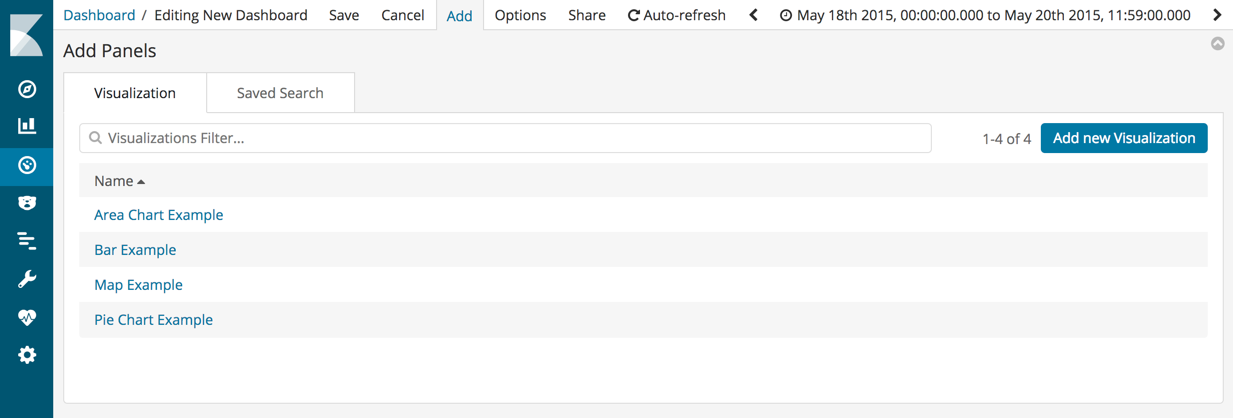Open the time range picker
This screenshot has width=1233, height=418.
click(x=985, y=15)
